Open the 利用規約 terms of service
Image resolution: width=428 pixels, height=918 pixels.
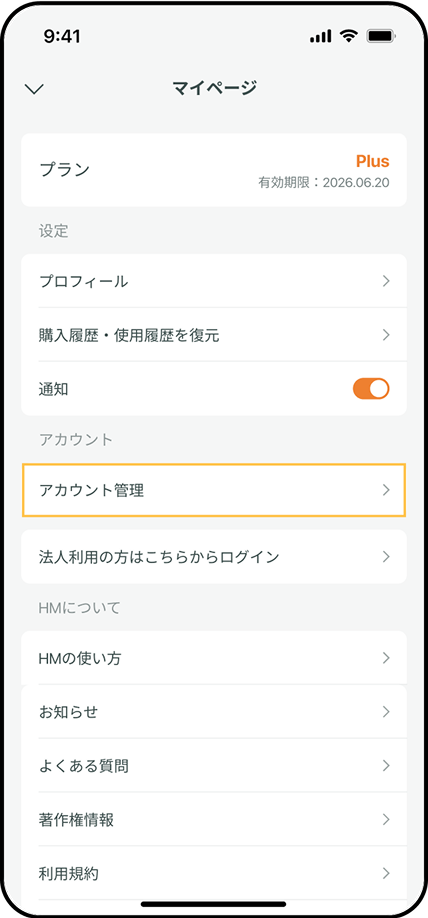[x=214, y=874]
